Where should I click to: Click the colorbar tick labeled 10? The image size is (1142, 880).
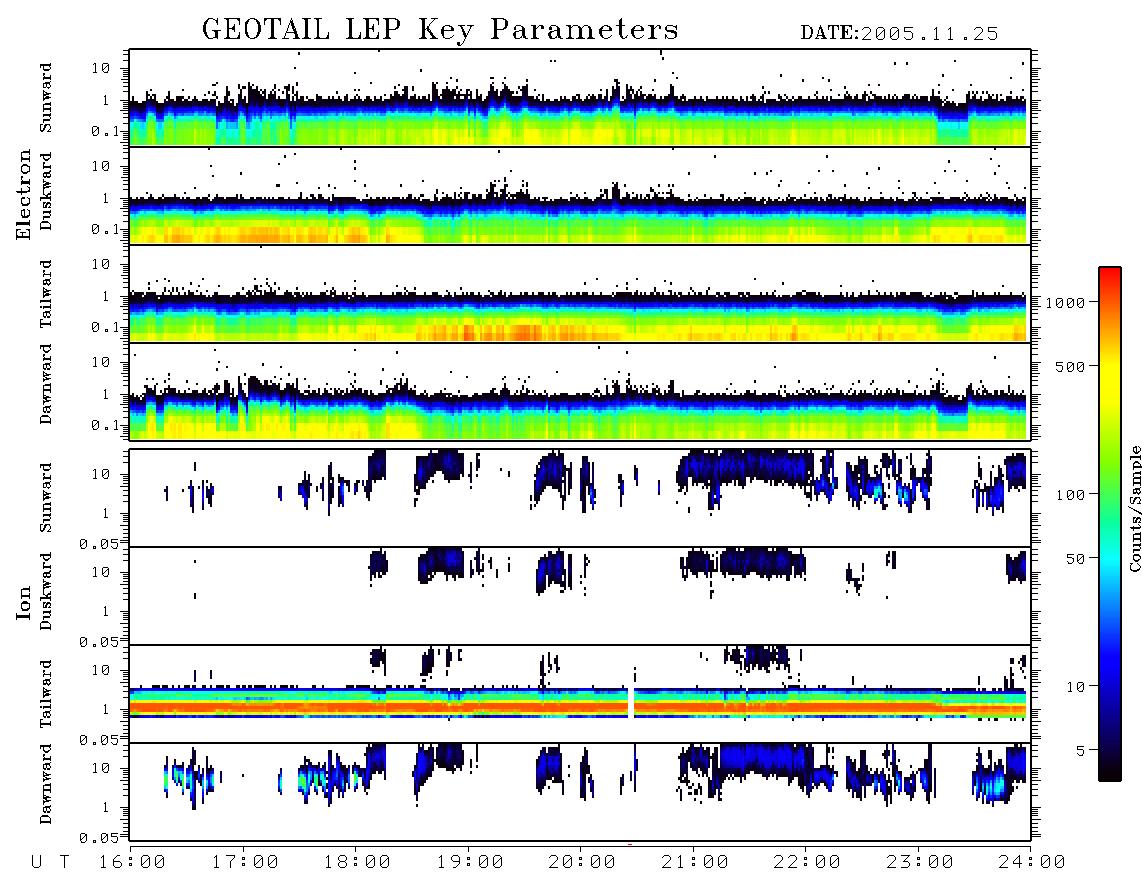click(1075, 686)
